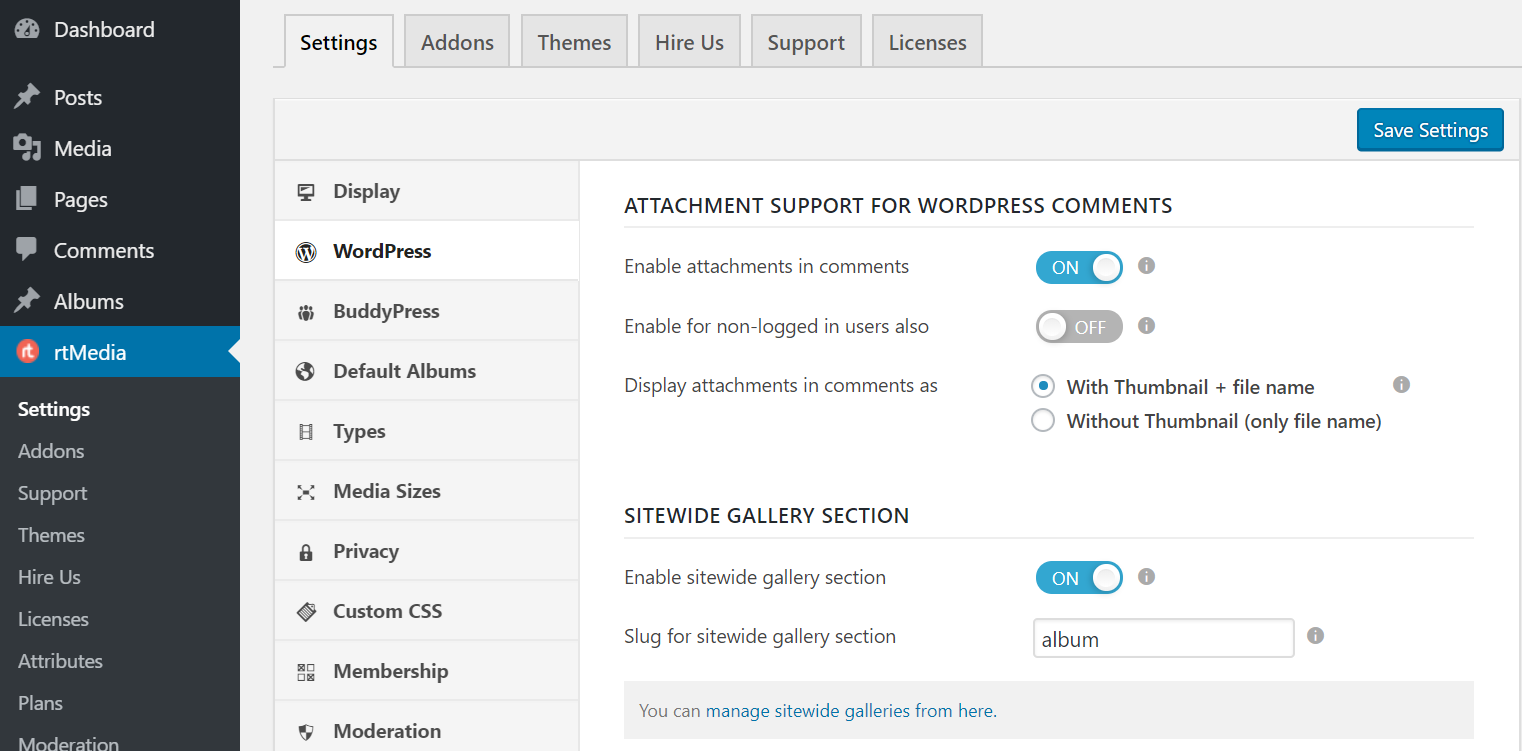Click the info icon beside attachments toggle
The image size is (1522, 751).
tap(1146, 266)
